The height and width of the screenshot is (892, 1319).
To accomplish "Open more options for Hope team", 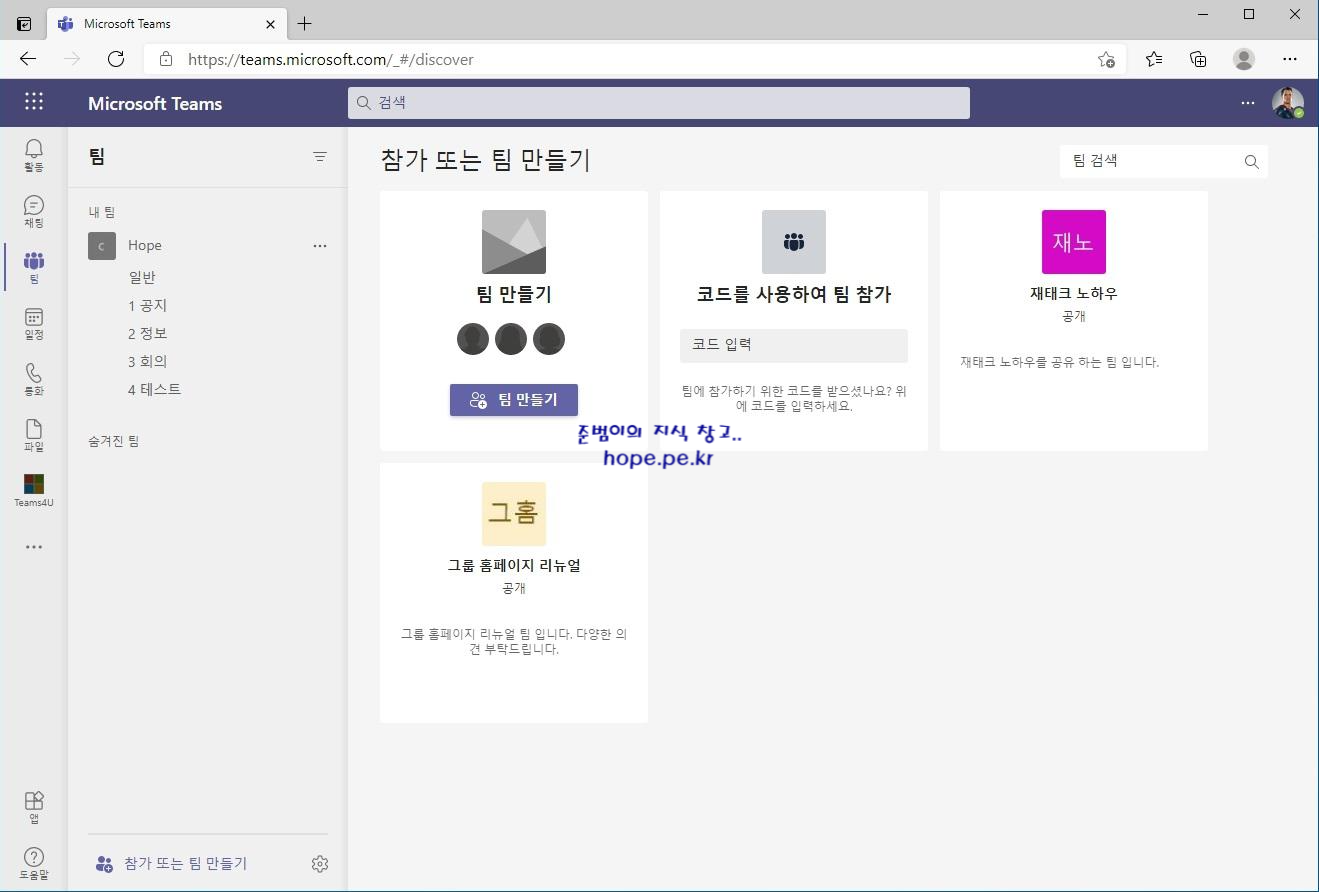I will click(320, 245).
